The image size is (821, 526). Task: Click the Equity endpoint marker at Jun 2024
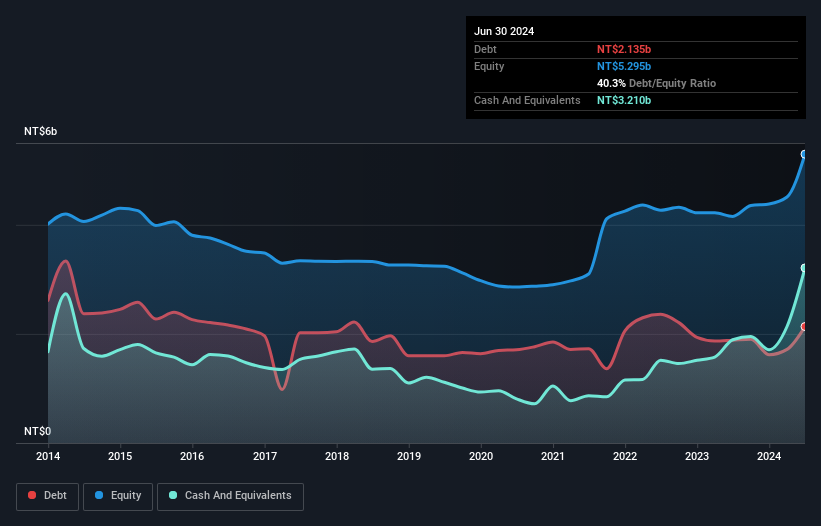click(x=804, y=154)
